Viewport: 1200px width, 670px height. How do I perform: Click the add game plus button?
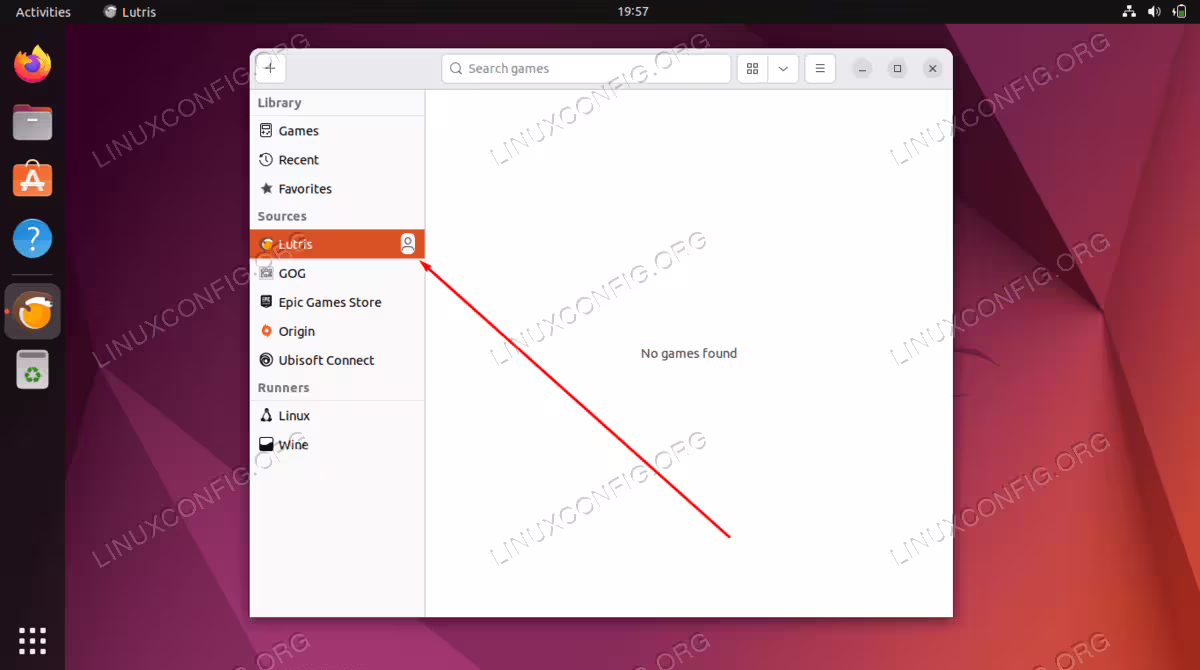[x=270, y=68]
